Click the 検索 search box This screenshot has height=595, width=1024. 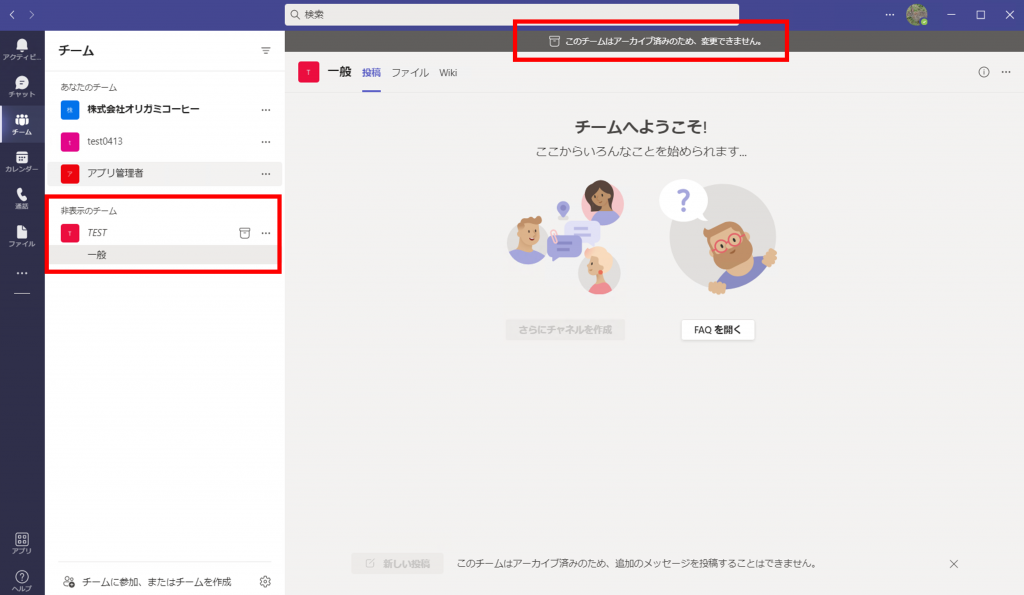click(512, 14)
